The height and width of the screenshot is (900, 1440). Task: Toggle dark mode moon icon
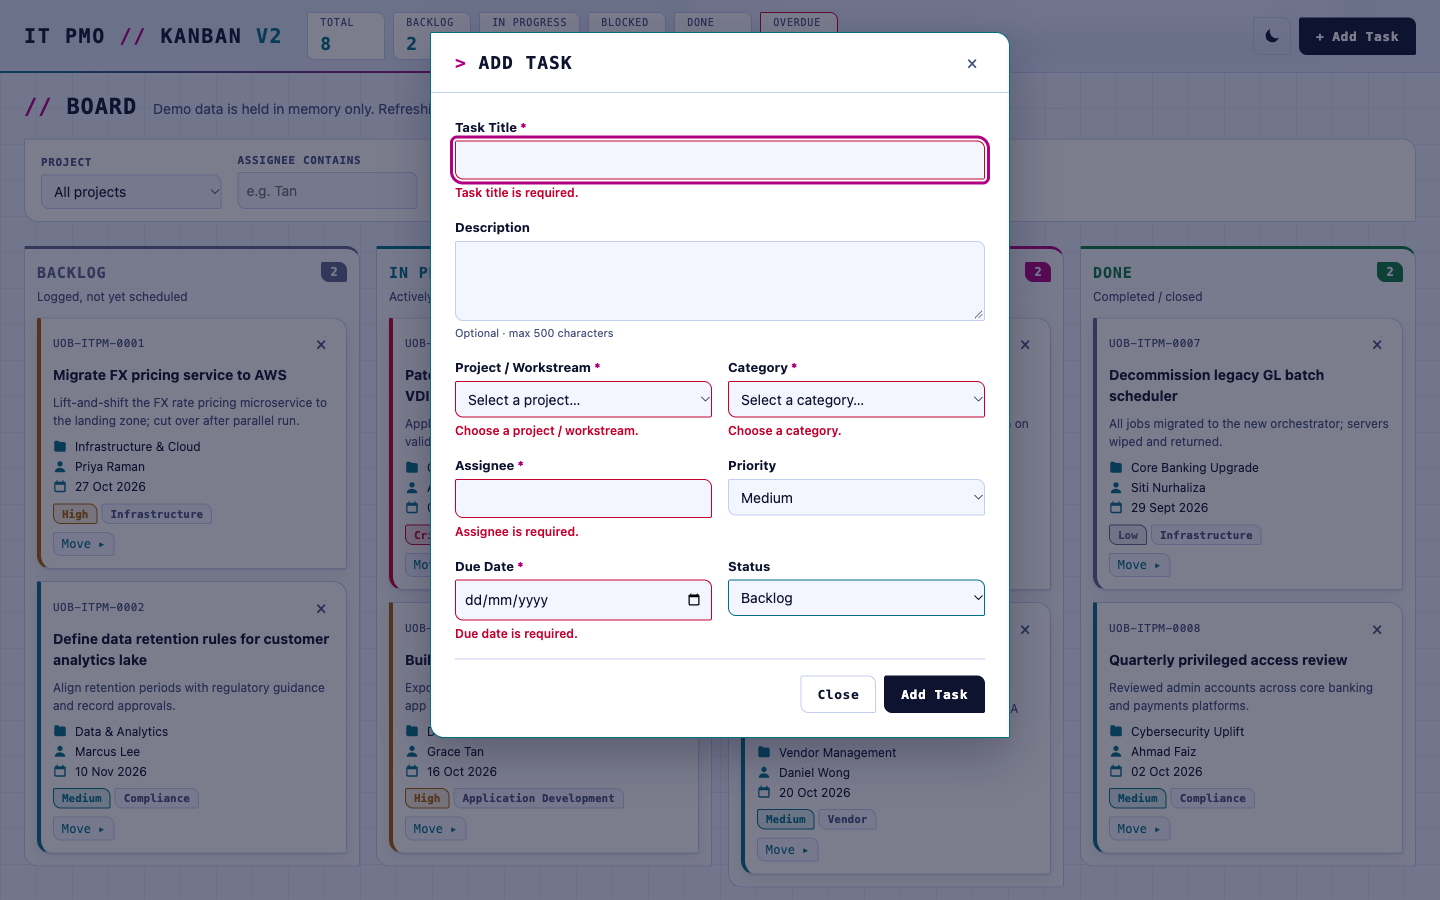coord(1272,36)
